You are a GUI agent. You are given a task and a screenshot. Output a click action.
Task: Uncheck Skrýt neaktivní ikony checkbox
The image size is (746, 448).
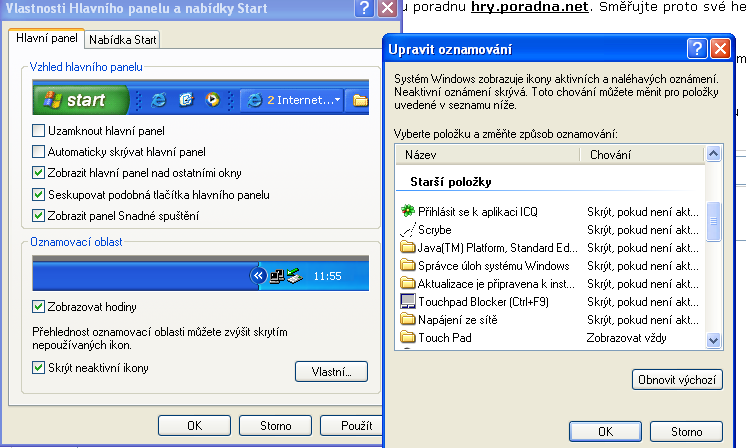pyautogui.click(x=39, y=368)
